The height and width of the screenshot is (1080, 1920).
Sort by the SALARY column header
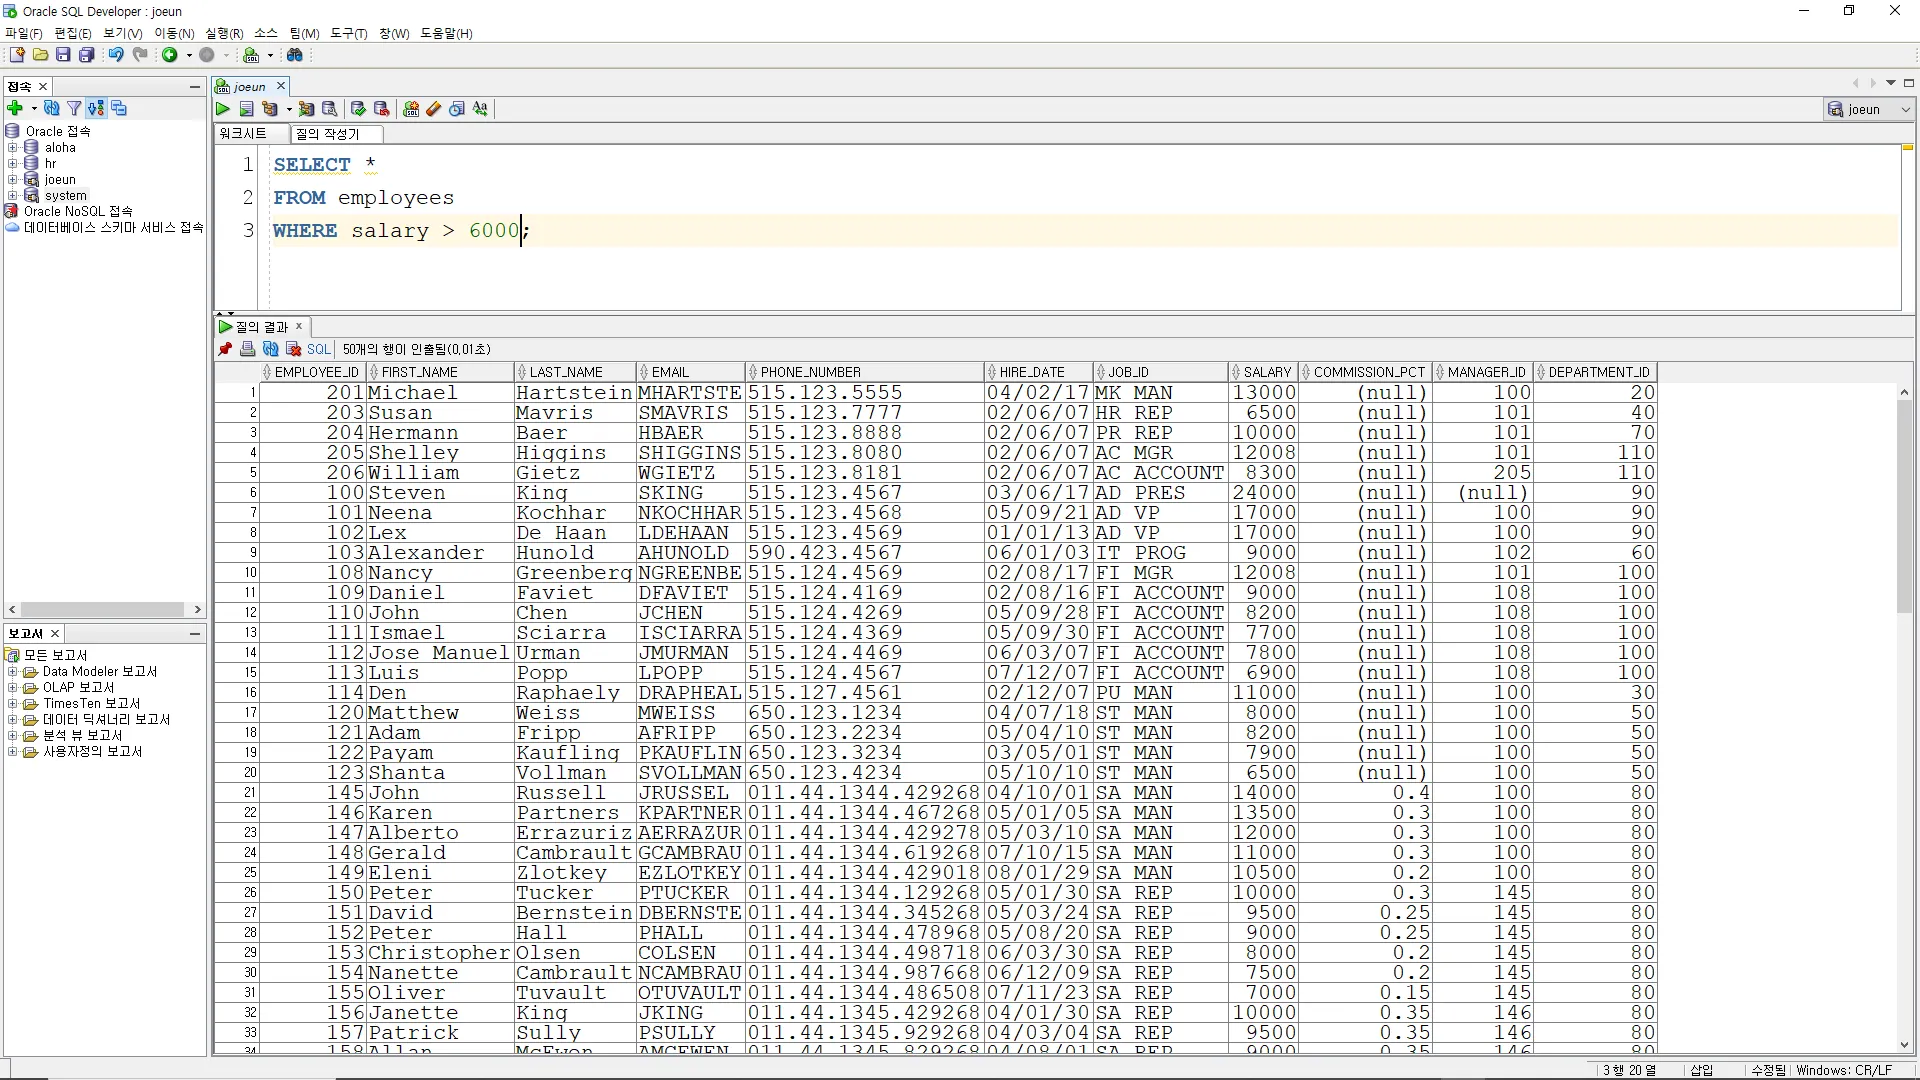pos(1266,372)
